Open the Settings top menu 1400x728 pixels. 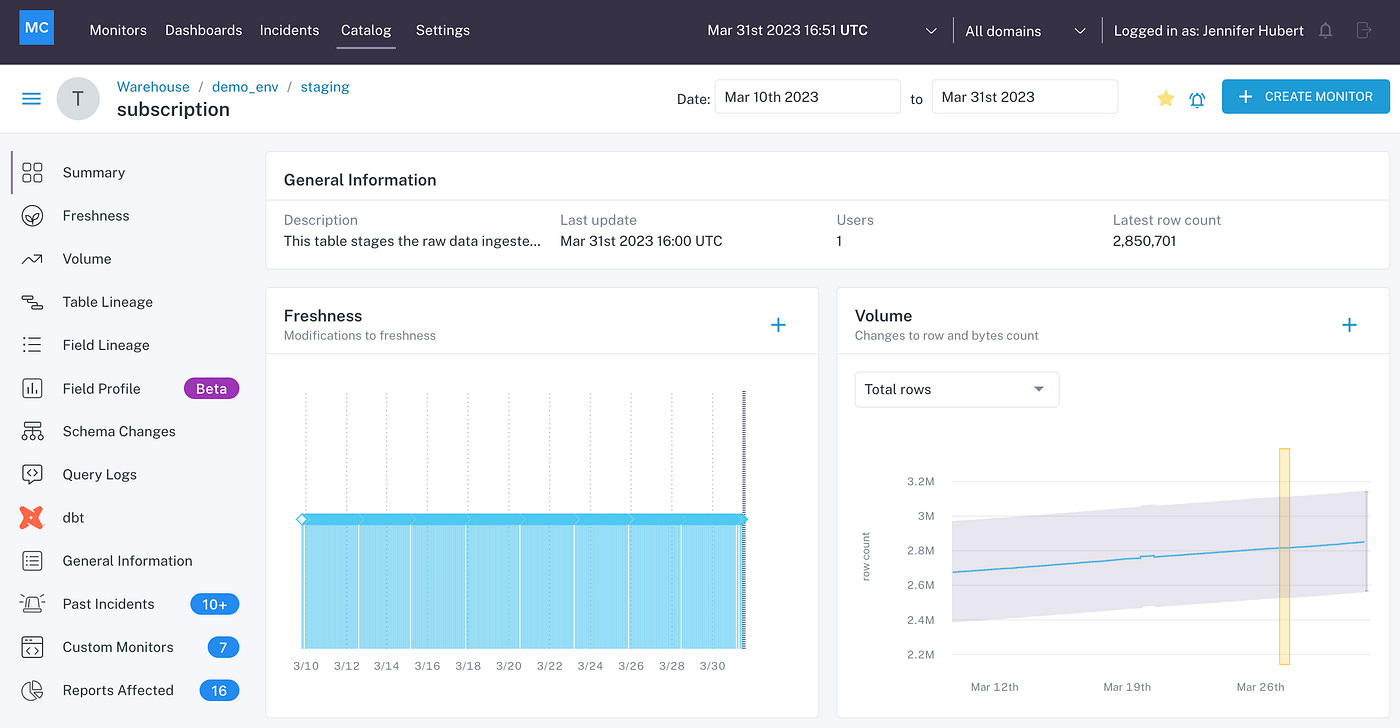click(x=443, y=30)
